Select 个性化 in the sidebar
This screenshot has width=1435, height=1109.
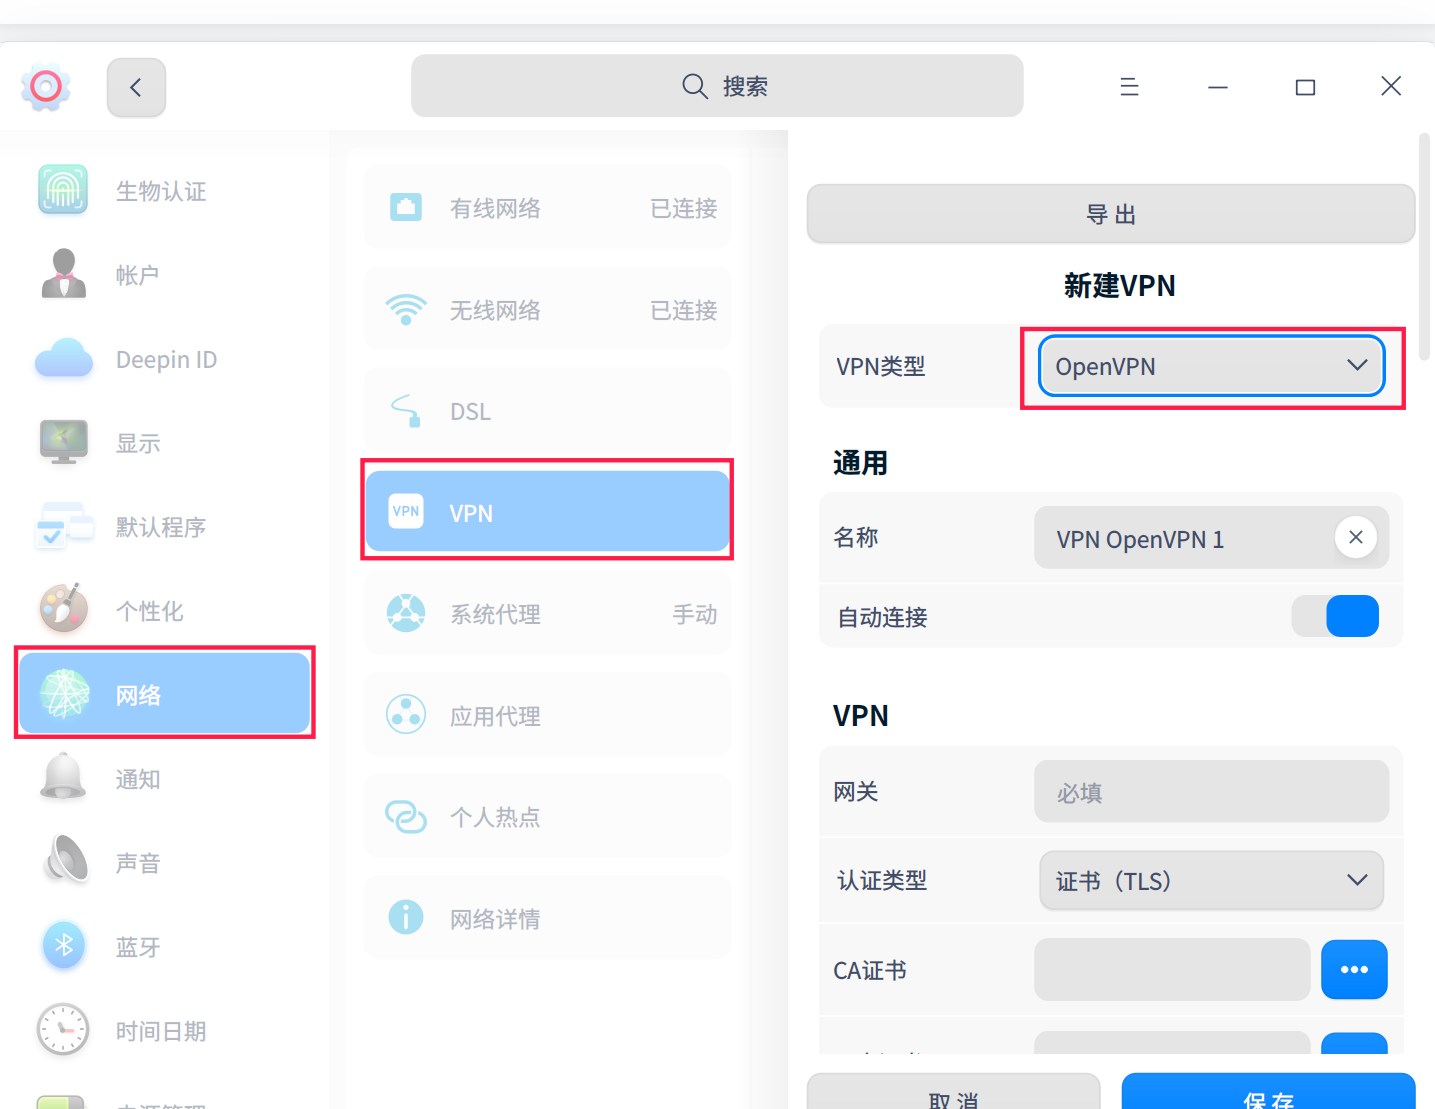tap(165, 610)
